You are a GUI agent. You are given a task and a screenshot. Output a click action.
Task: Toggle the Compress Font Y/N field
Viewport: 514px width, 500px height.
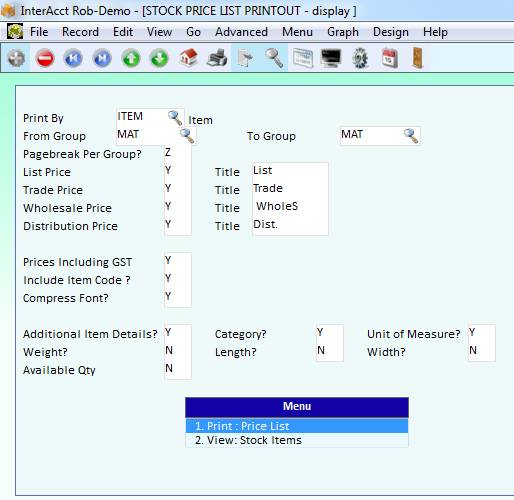coord(178,297)
